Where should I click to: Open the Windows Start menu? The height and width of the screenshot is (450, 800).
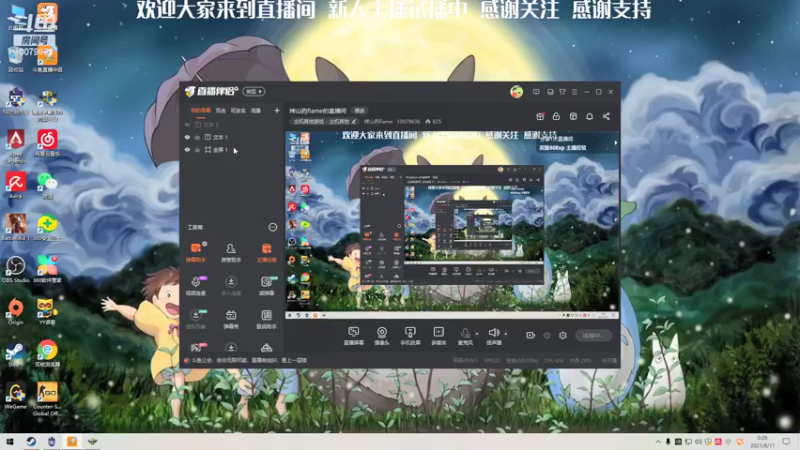click(x=9, y=441)
